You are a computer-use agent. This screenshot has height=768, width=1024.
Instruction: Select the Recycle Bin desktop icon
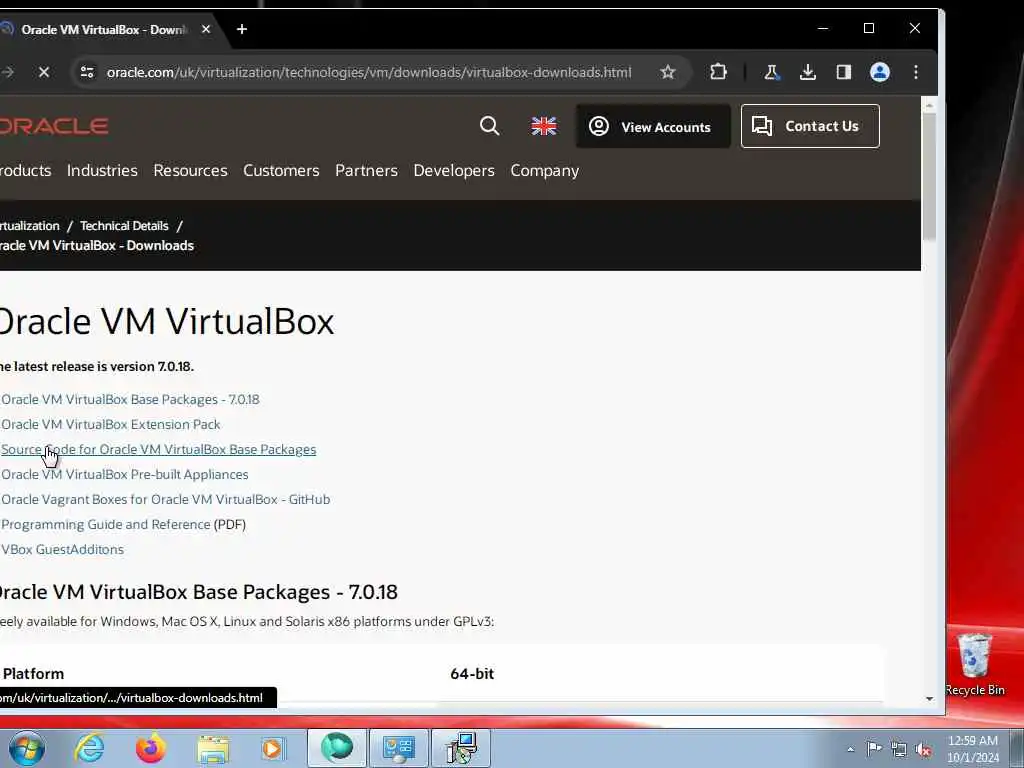pos(975,664)
